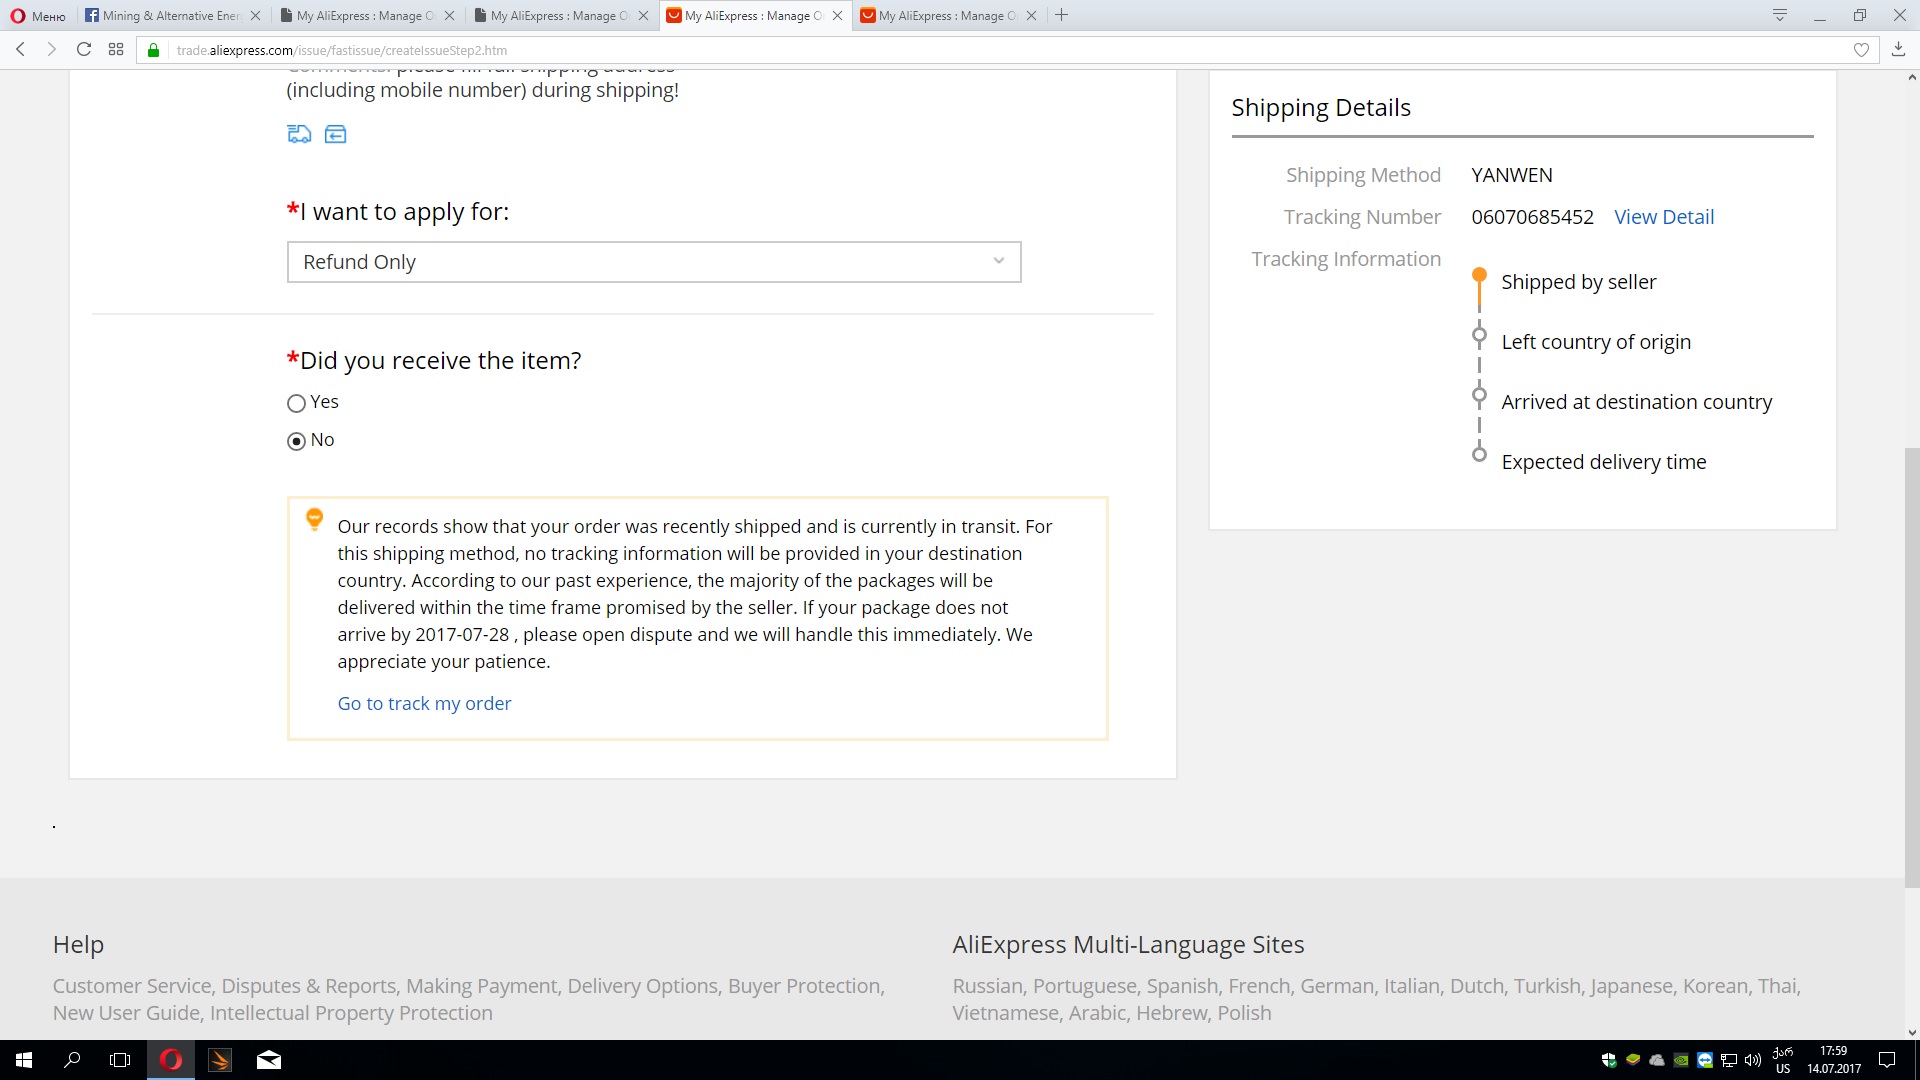Click the heart bookmark icon in address bar
Image resolution: width=1920 pixels, height=1080 pixels.
pyautogui.click(x=1861, y=50)
